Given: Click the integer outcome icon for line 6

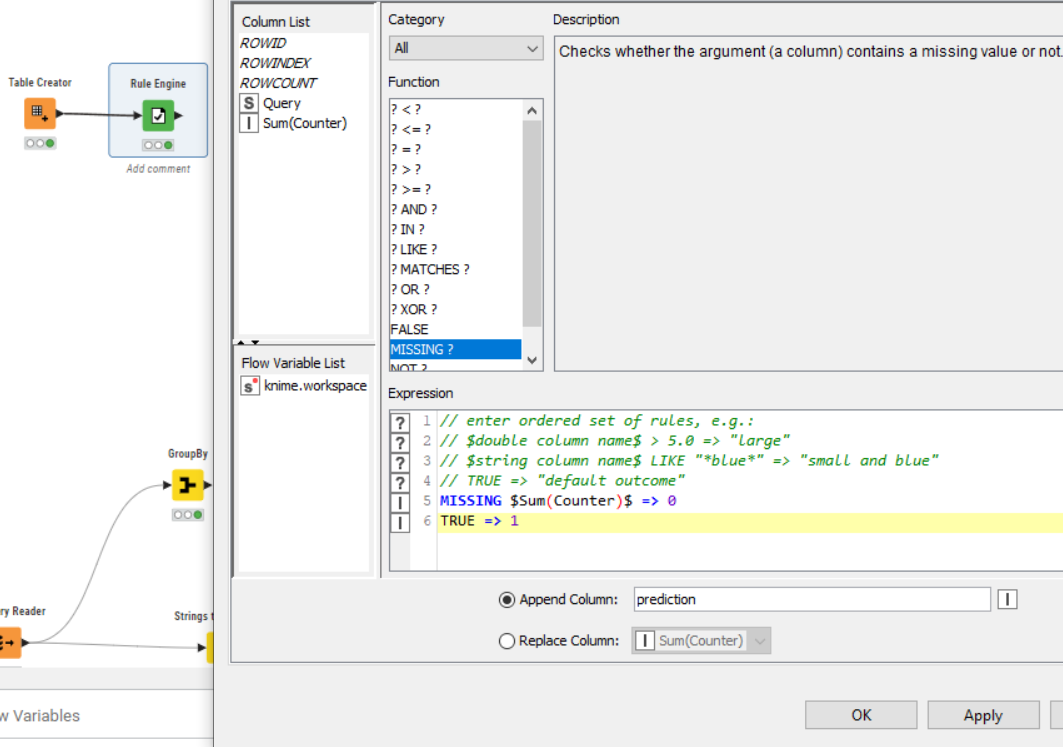Looking at the screenshot, I should (400, 522).
